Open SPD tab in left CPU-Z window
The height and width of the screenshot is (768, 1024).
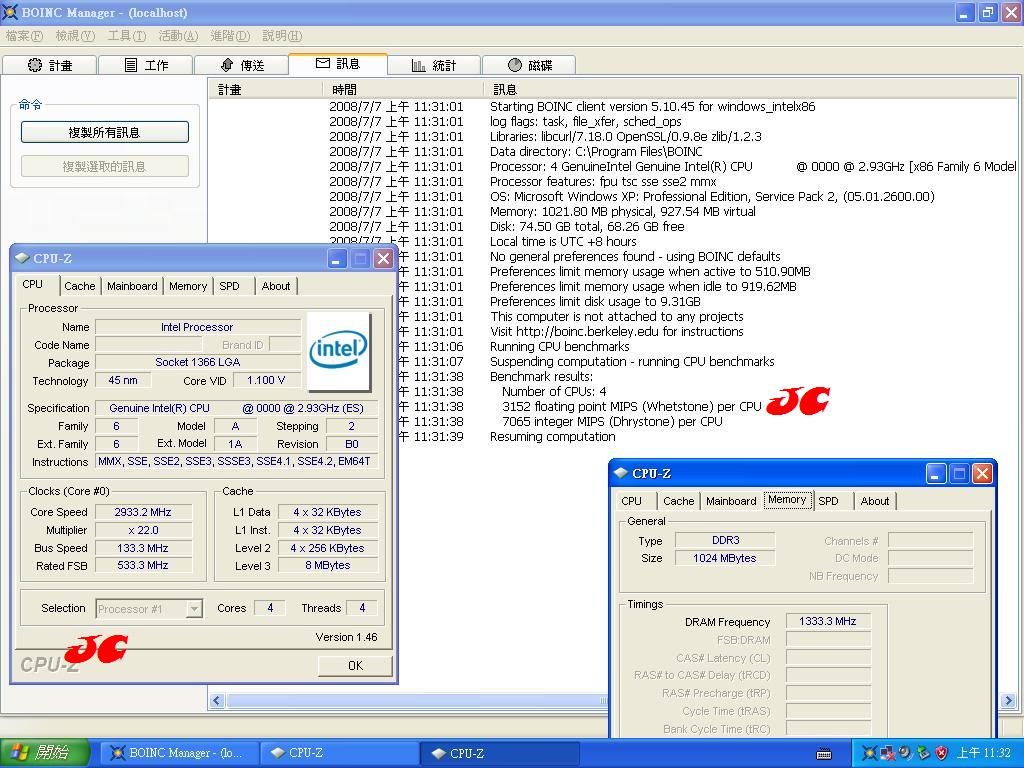point(229,286)
